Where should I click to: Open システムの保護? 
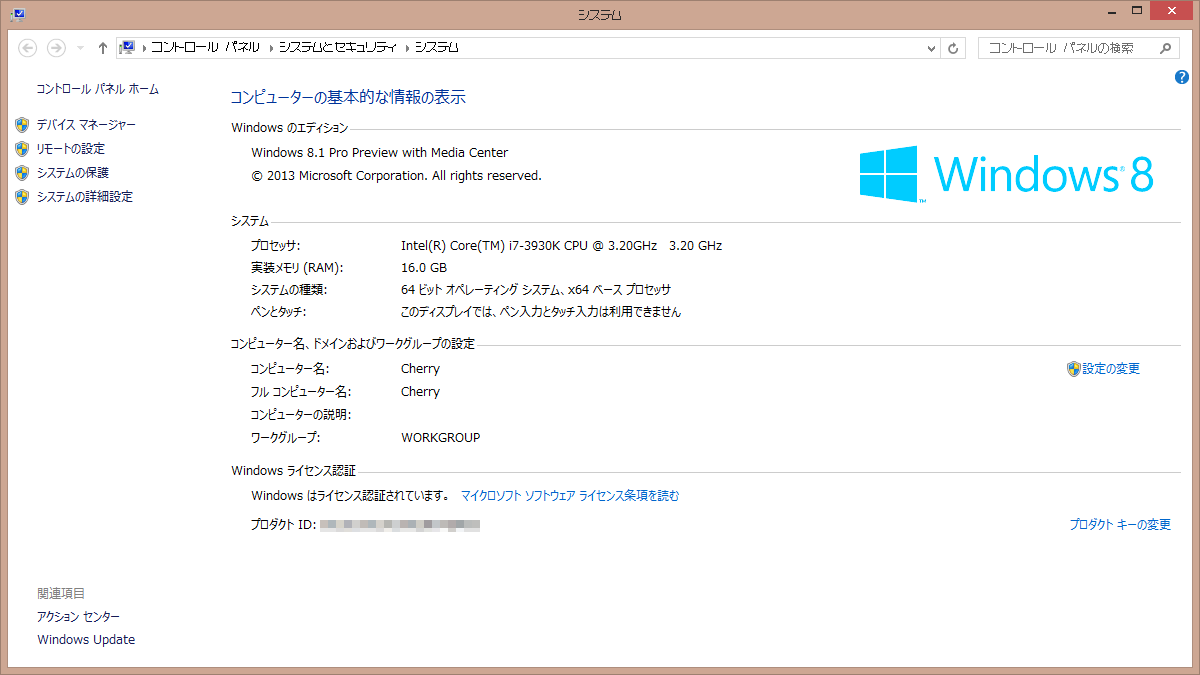tap(73, 173)
